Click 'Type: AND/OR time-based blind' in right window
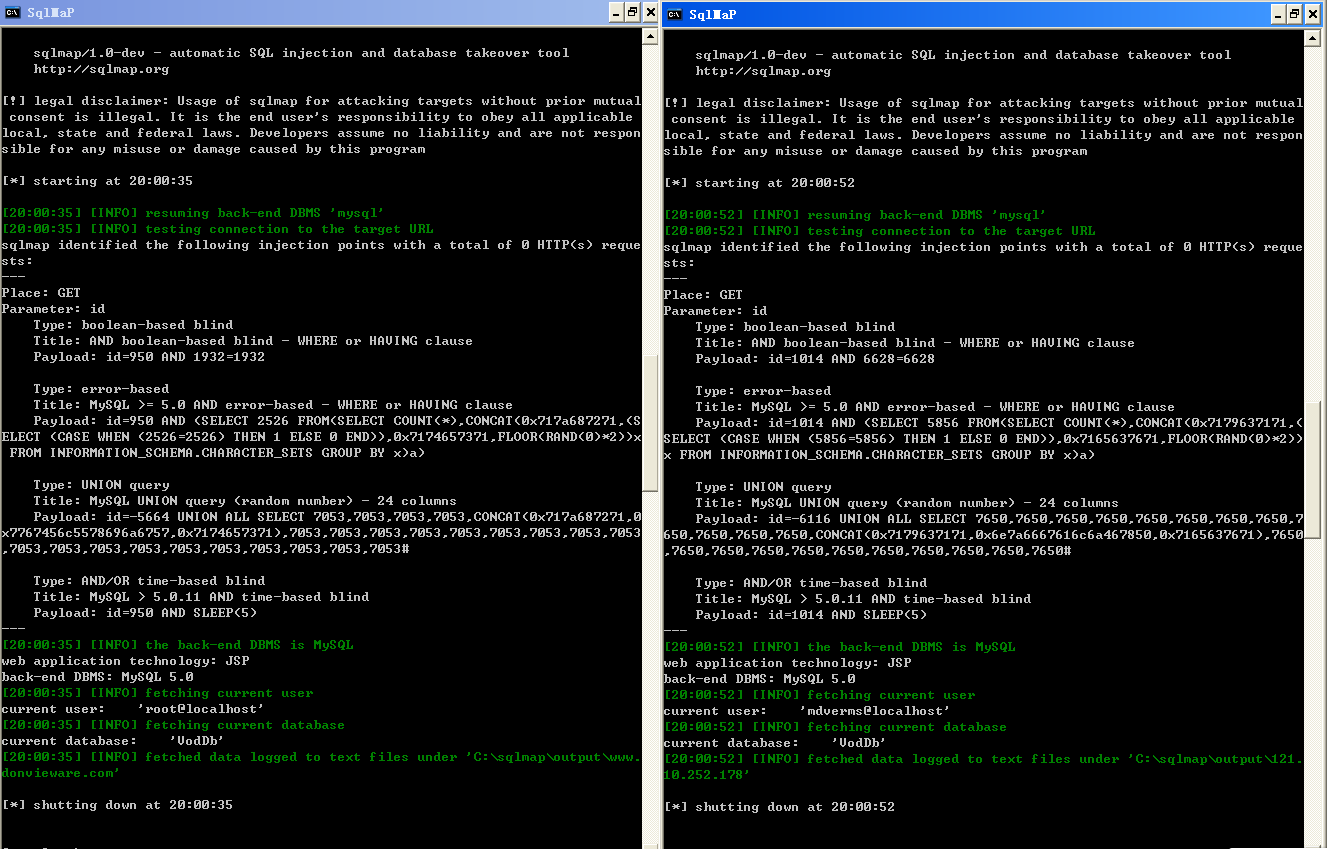1327x849 pixels. point(811,583)
